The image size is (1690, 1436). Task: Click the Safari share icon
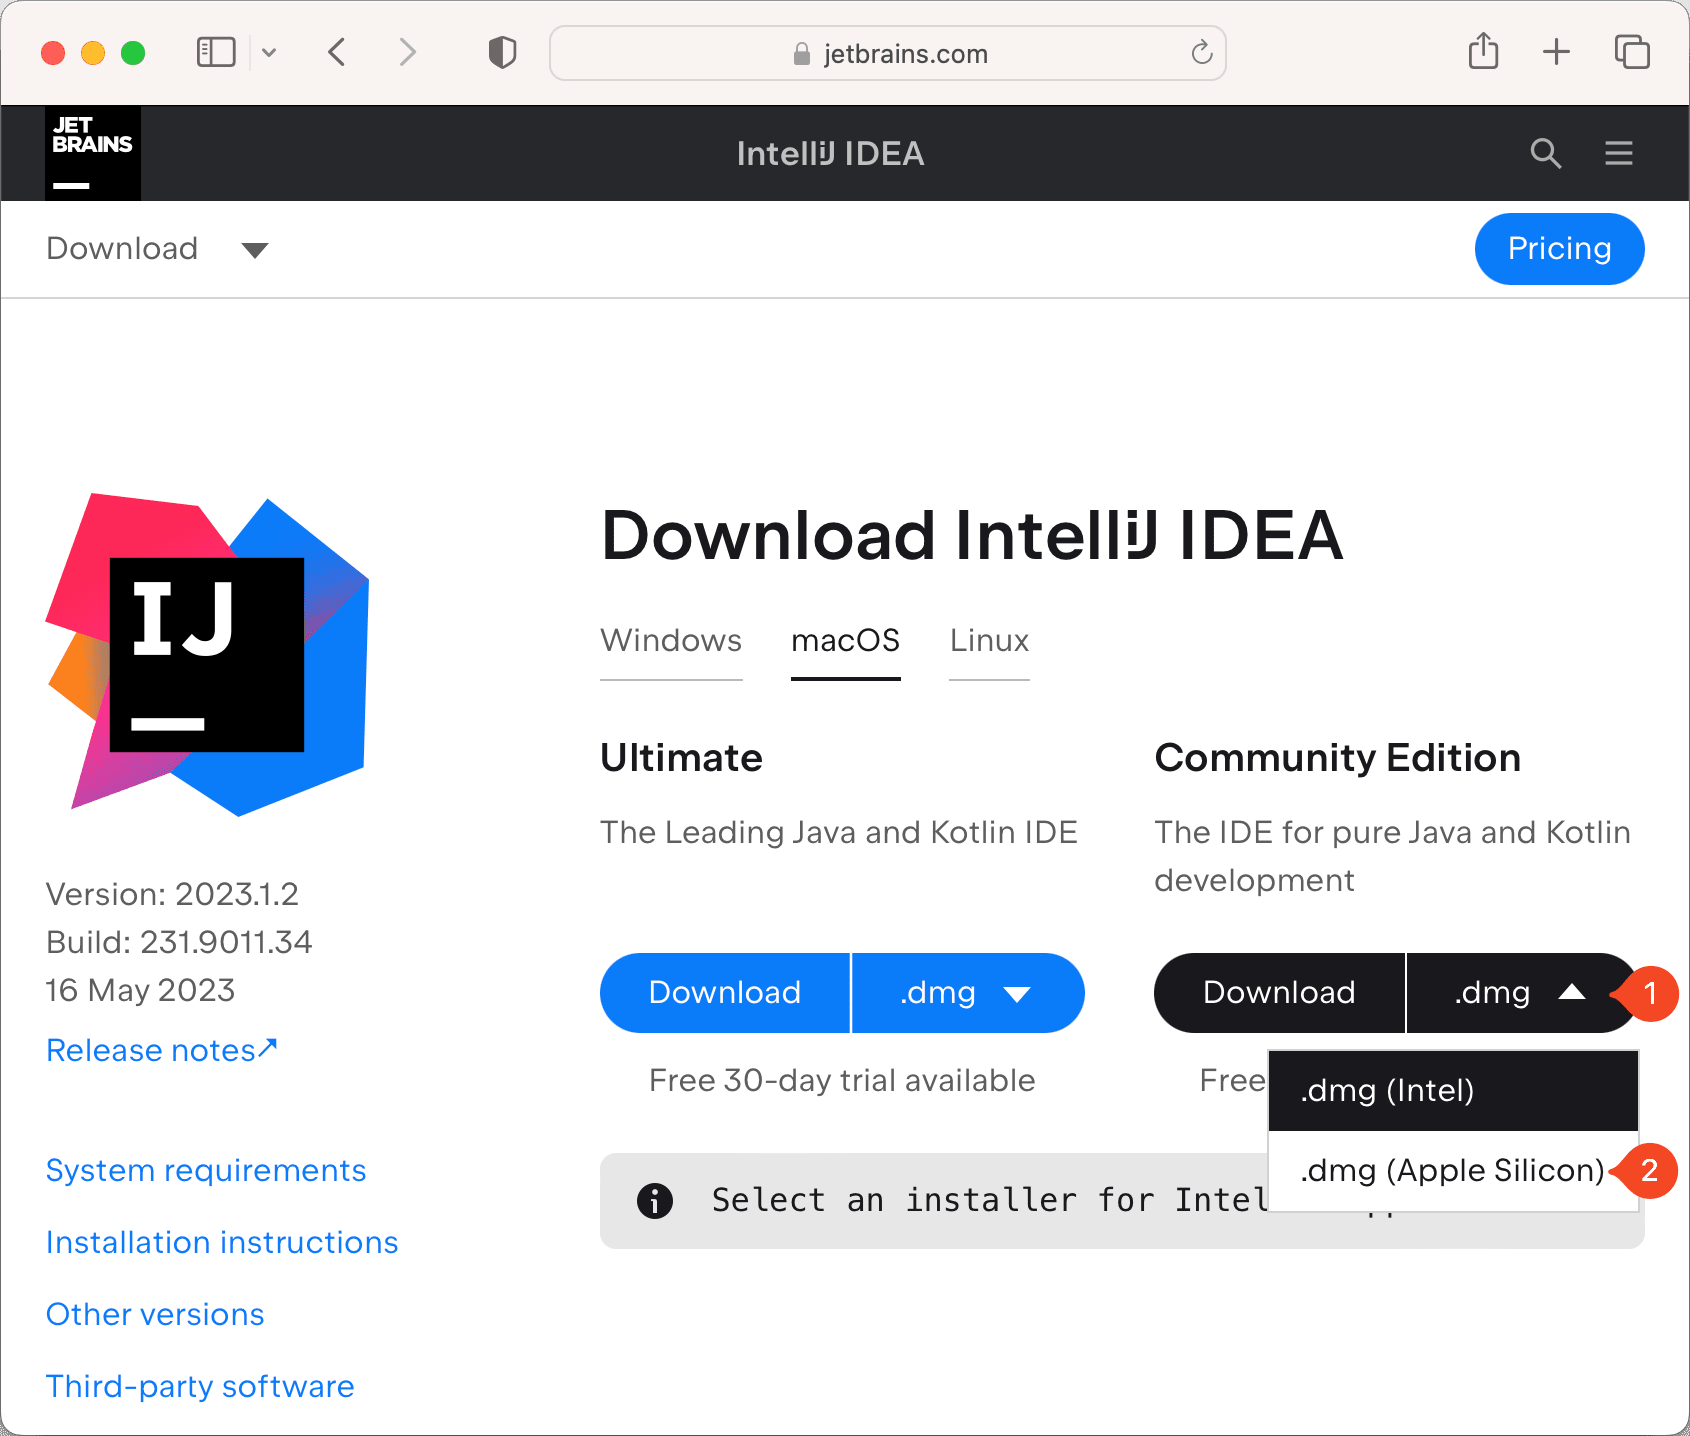[x=1483, y=52]
